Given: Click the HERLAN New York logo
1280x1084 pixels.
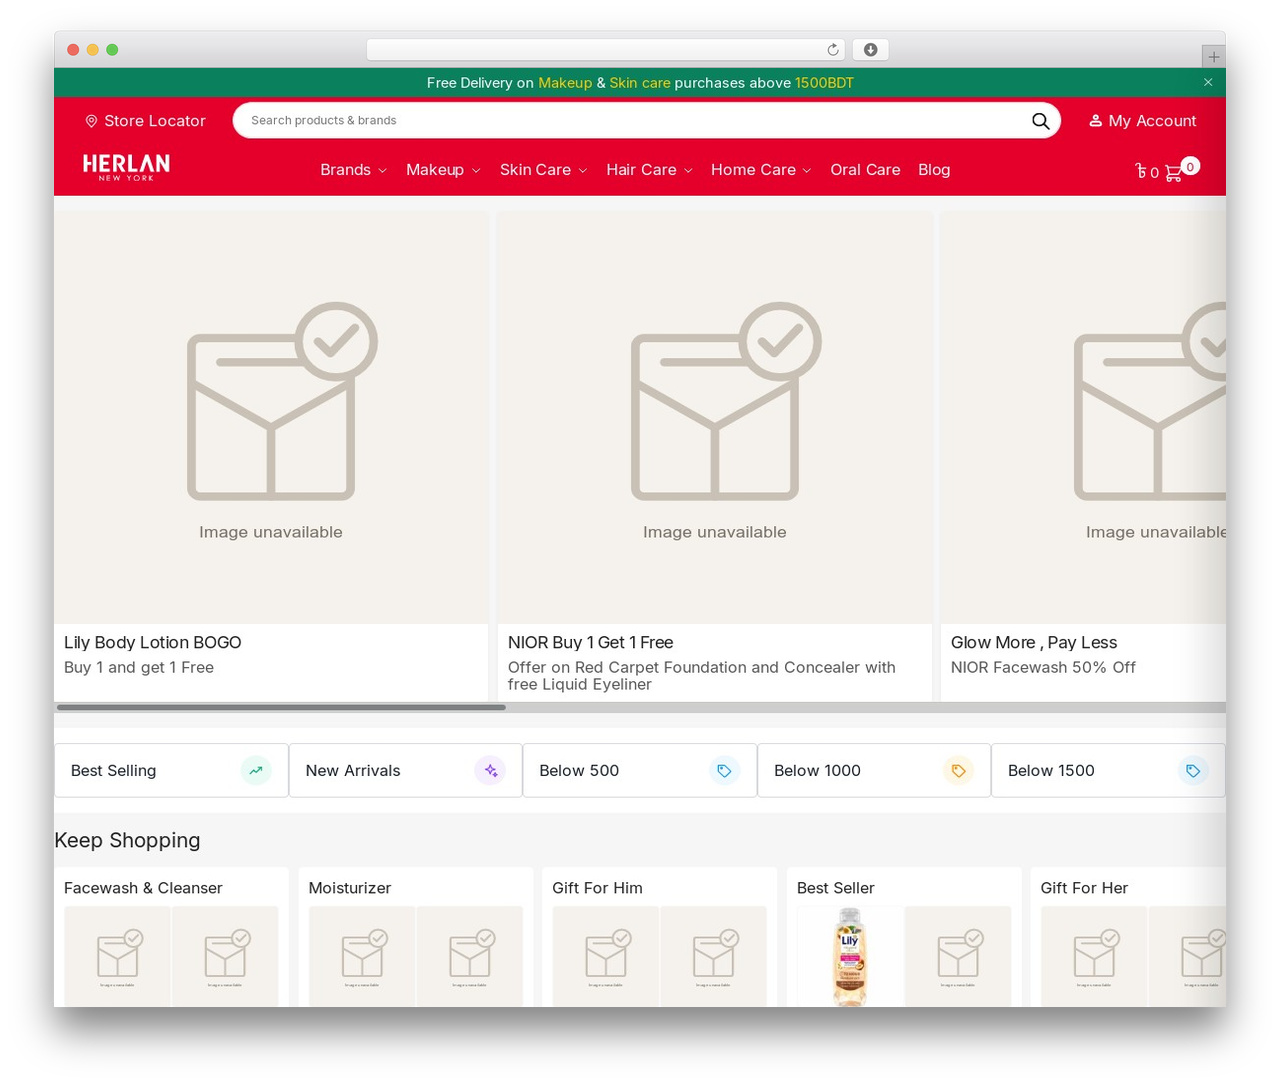Looking at the screenshot, I should tap(126, 167).
